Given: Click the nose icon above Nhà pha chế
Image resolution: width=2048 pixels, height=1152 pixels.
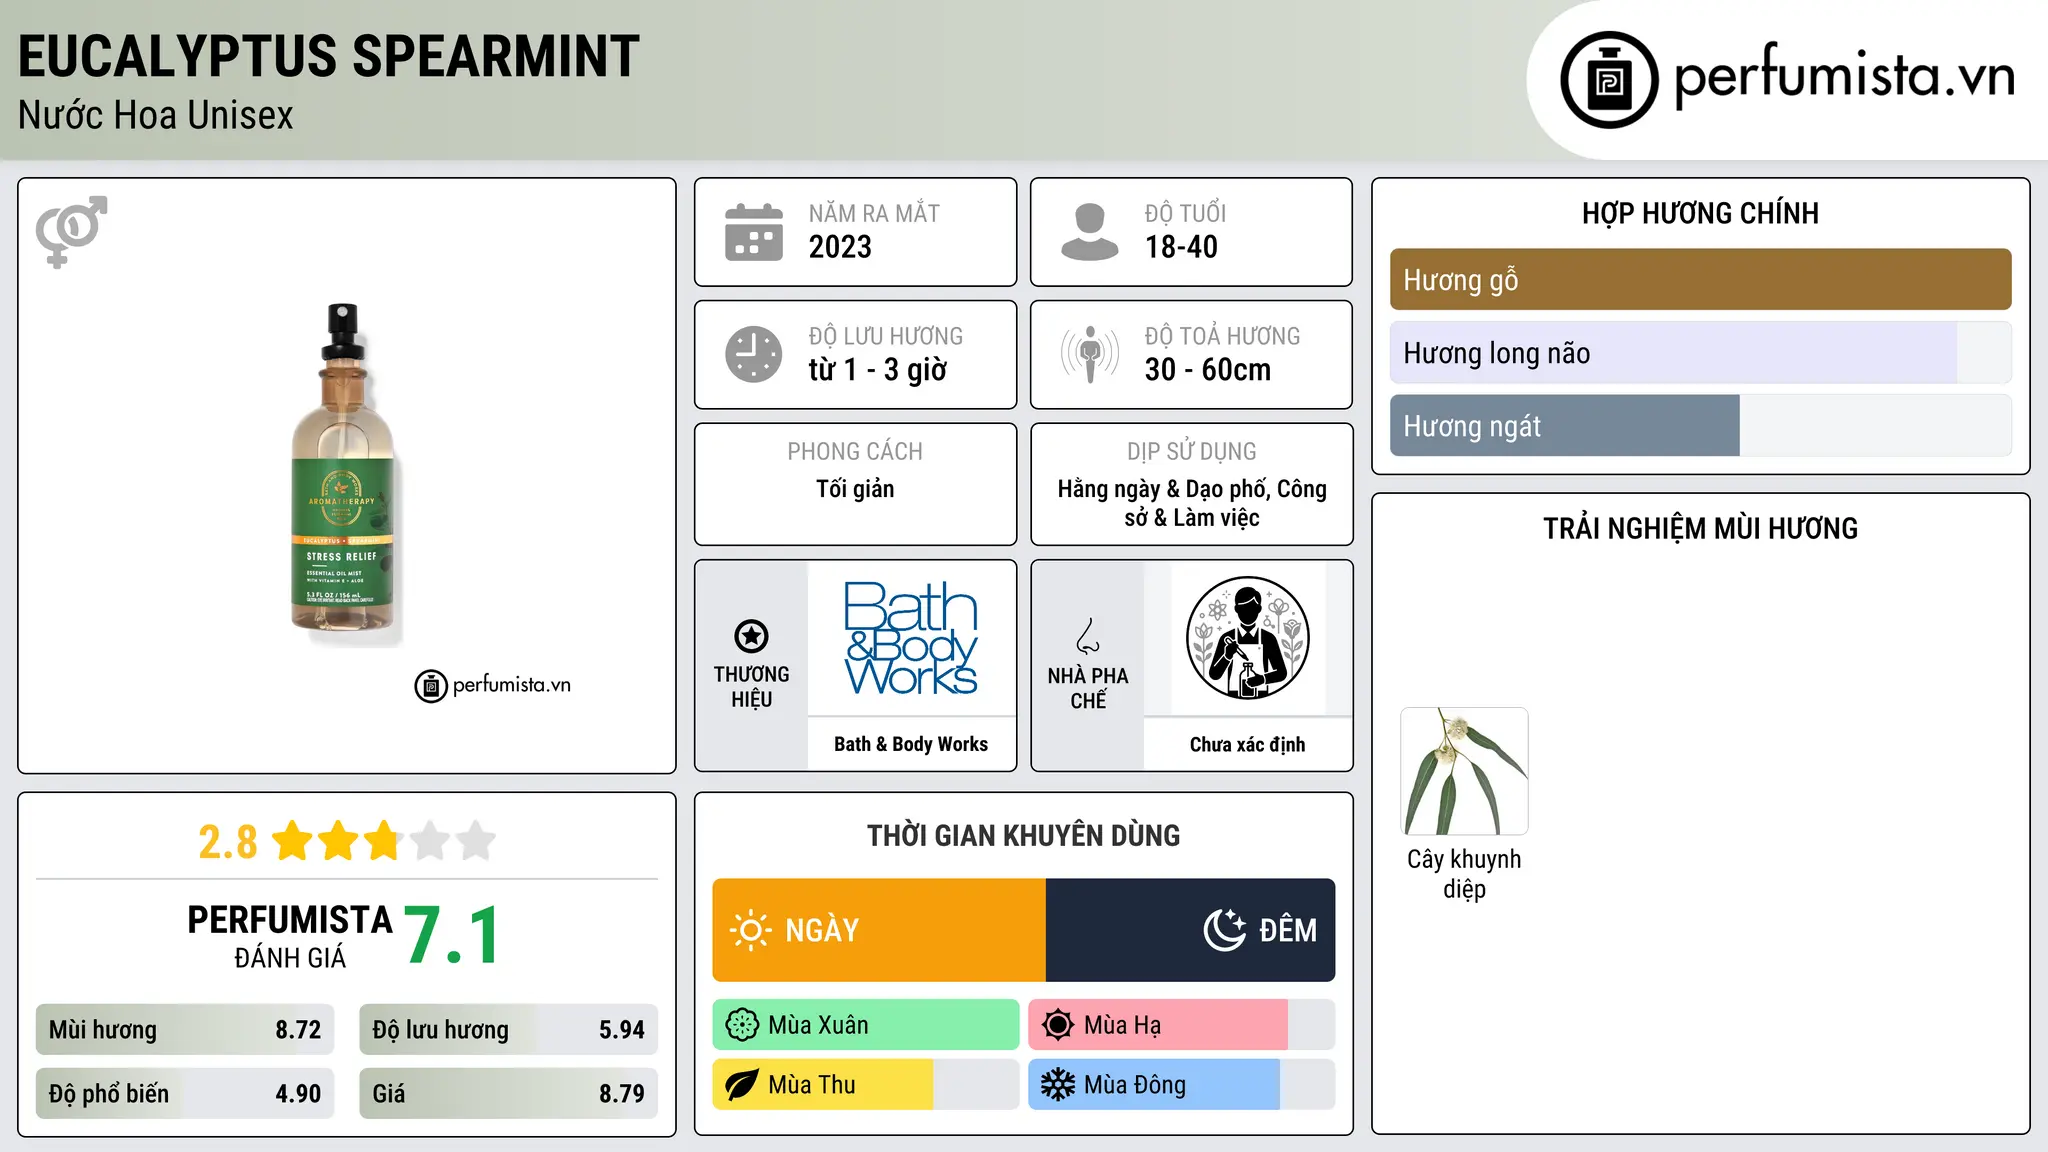Looking at the screenshot, I should pyautogui.click(x=1088, y=636).
